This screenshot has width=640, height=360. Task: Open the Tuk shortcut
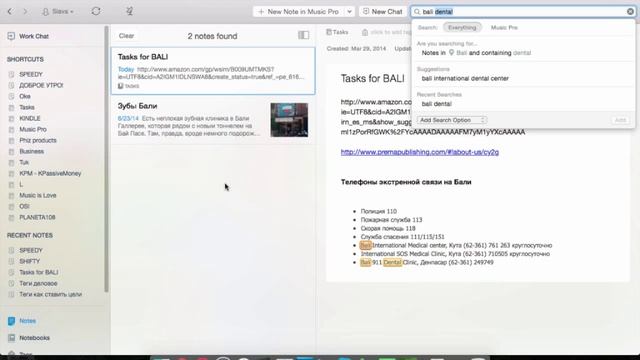24,162
